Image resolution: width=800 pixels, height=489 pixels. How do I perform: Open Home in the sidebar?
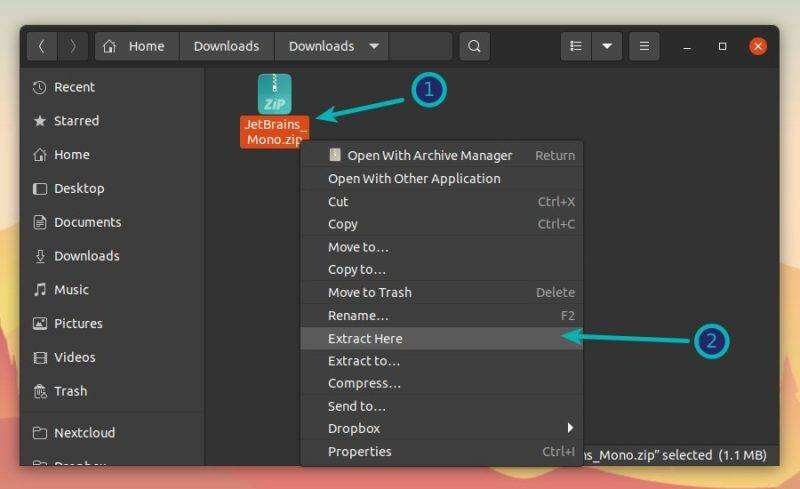(x=112, y=155)
